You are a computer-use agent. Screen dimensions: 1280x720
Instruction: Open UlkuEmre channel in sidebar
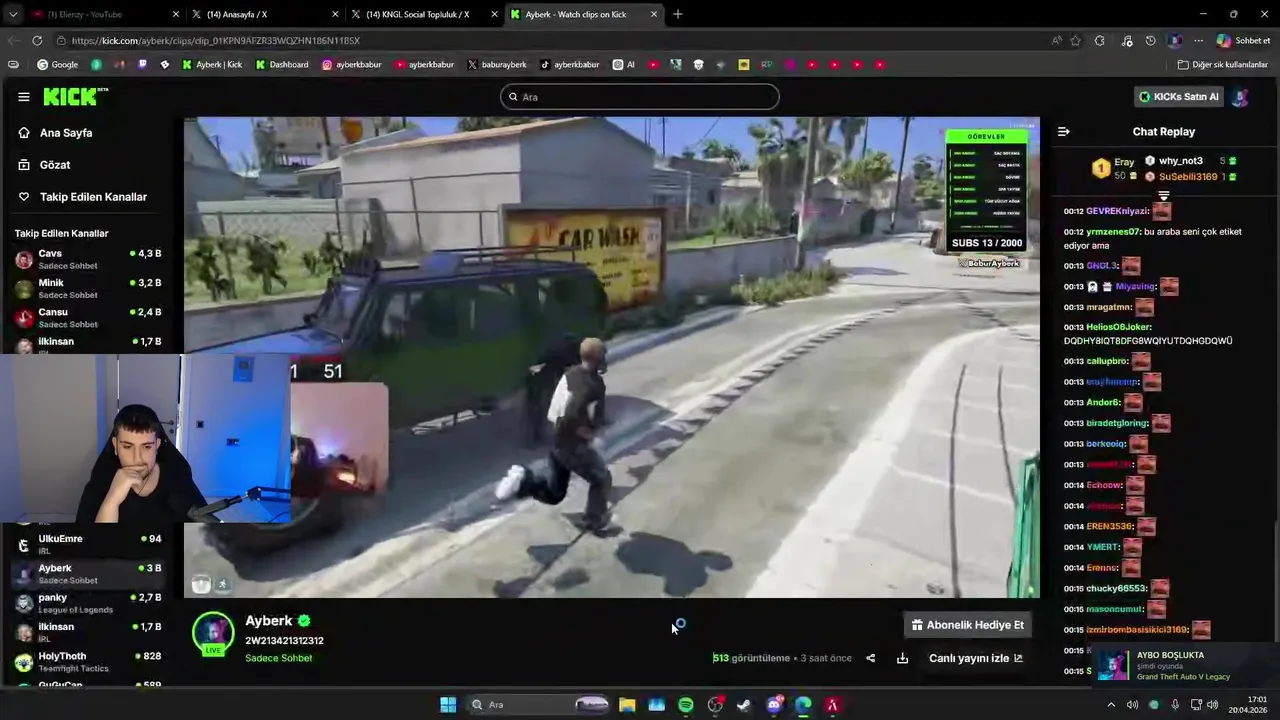[88, 544]
